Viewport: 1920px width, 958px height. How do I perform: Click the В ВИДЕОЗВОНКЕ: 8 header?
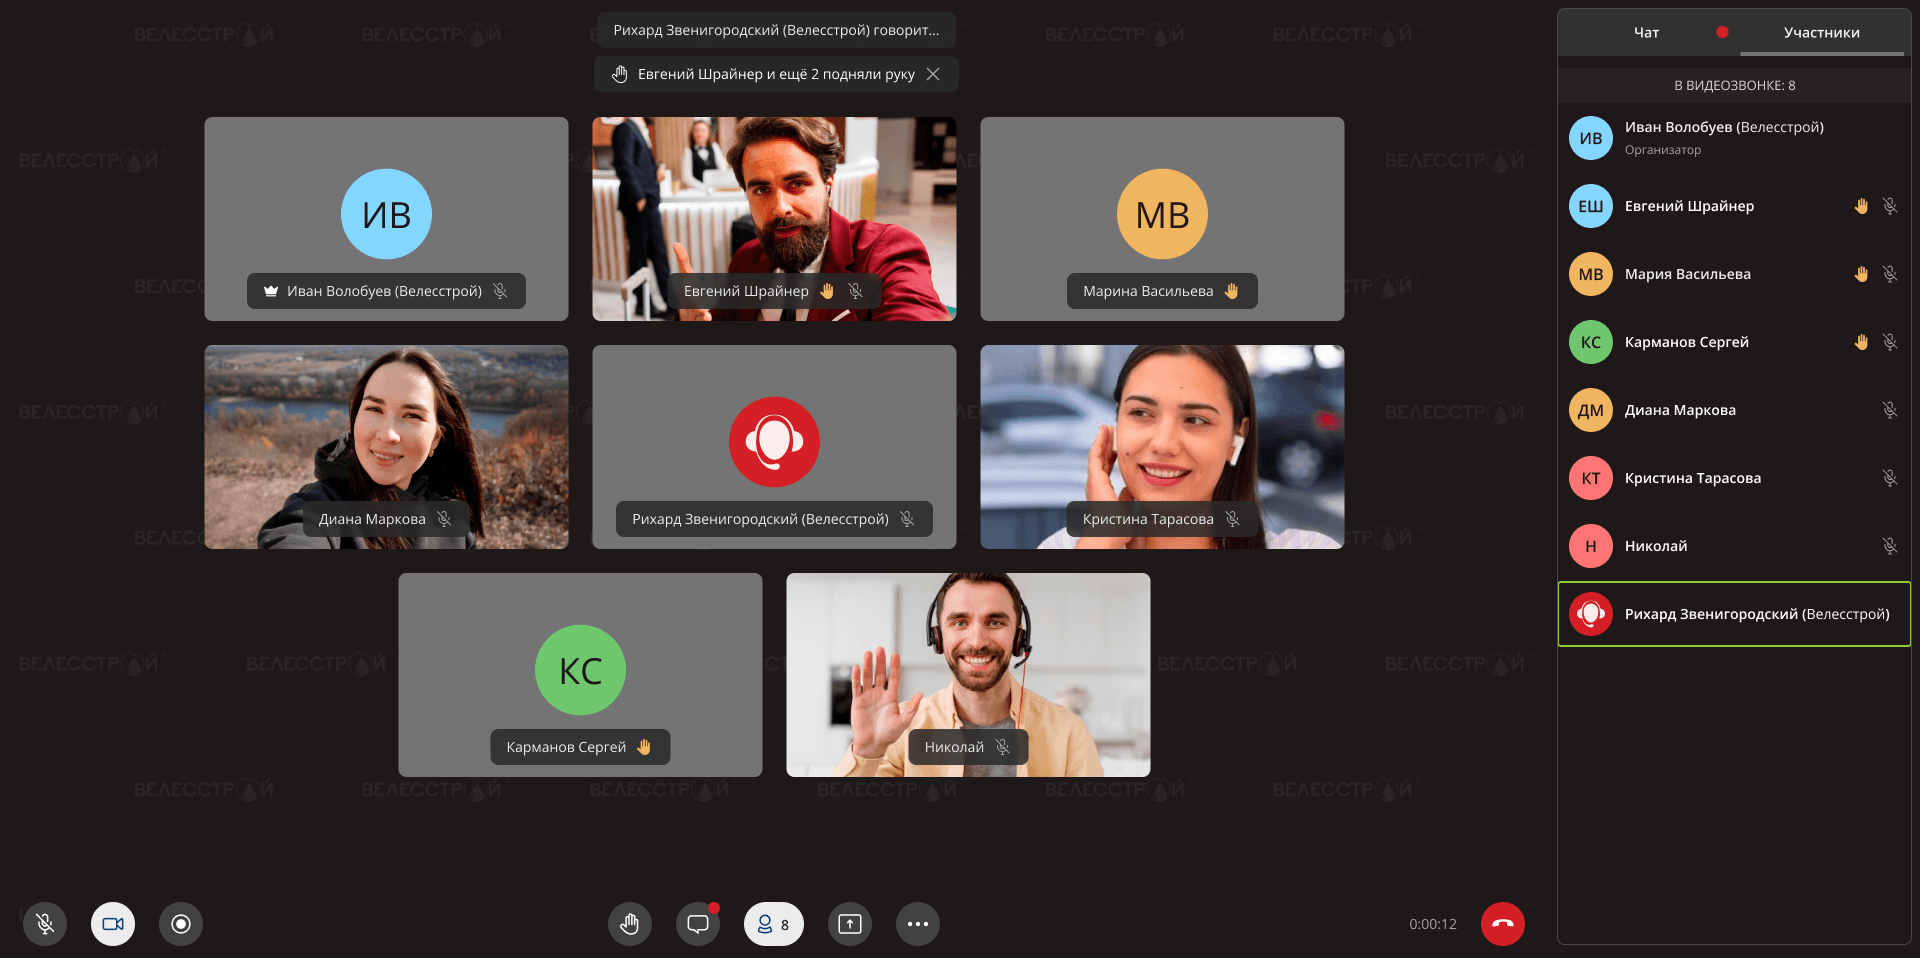click(1734, 85)
